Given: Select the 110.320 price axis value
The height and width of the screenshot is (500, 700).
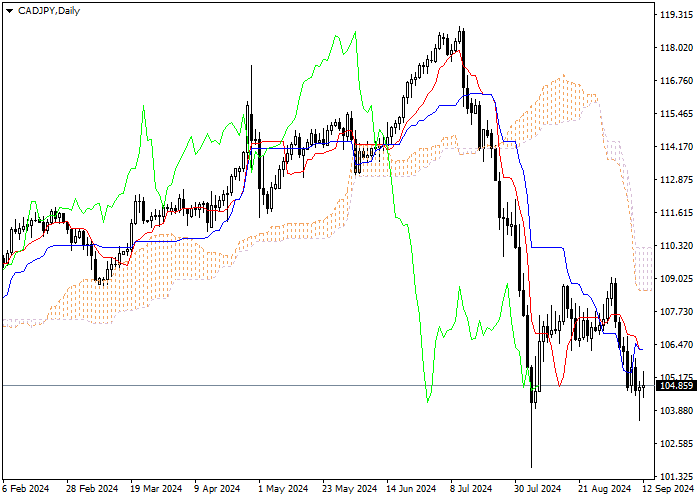Looking at the screenshot, I should tap(676, 246).
